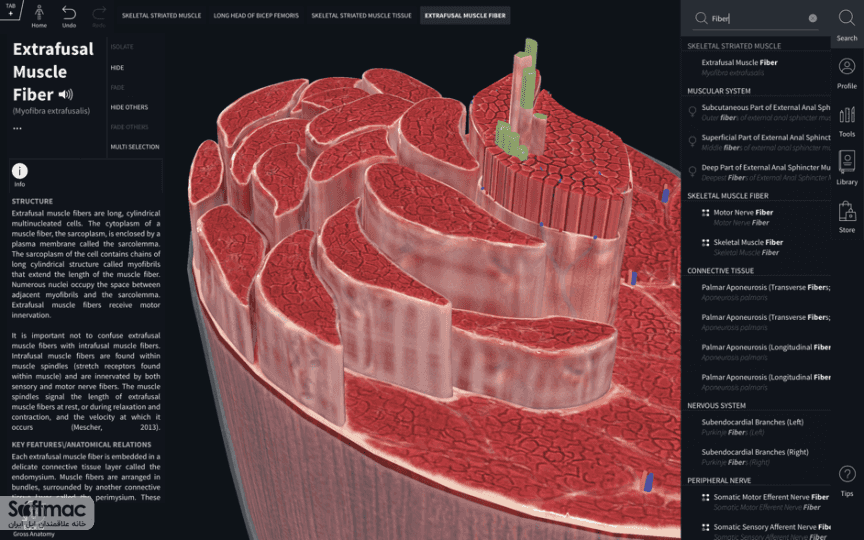Click bulb icon beside Superficial Part result
The width and height of the screenshot is (864, 540).
pos(693,141)
